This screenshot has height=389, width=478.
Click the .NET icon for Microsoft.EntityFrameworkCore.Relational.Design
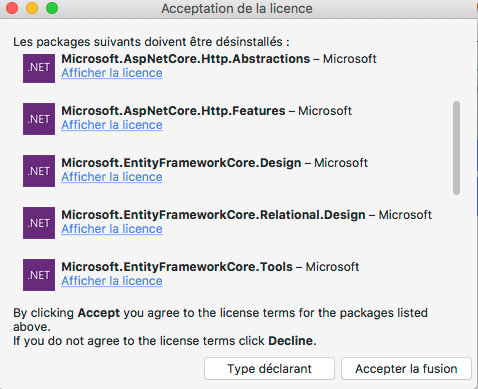click(39, 223)
